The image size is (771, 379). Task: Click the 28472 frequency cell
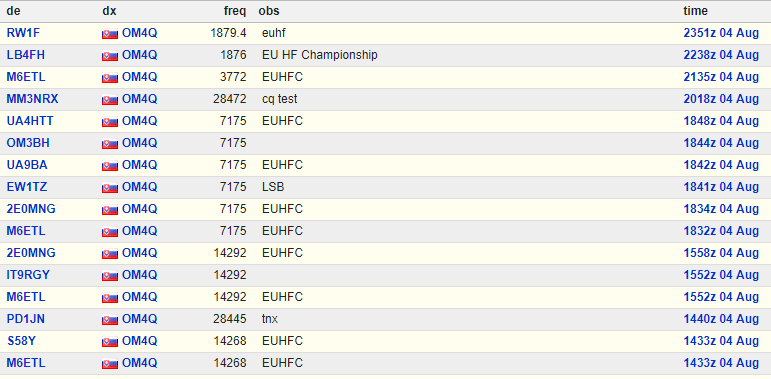tap(230, 99)
